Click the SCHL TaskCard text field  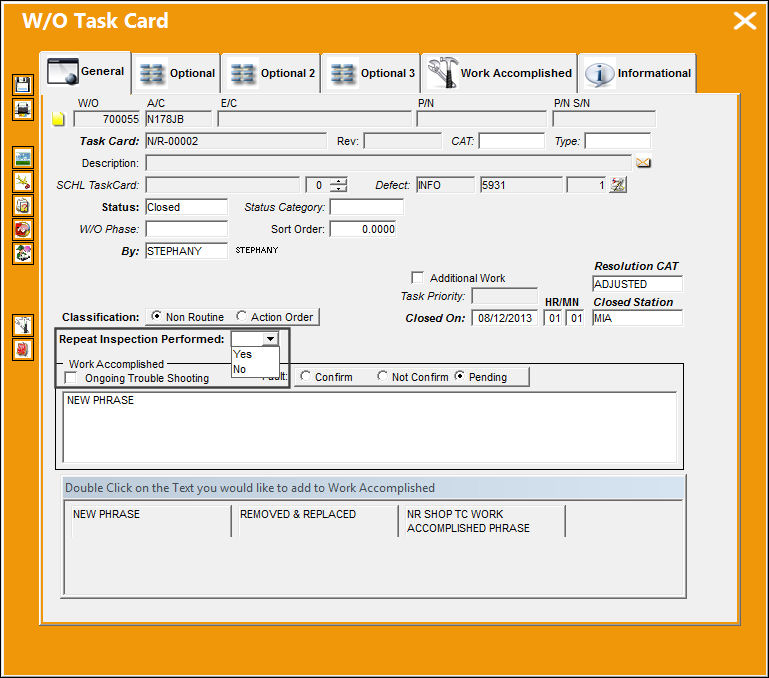click(x=222, y=185)
